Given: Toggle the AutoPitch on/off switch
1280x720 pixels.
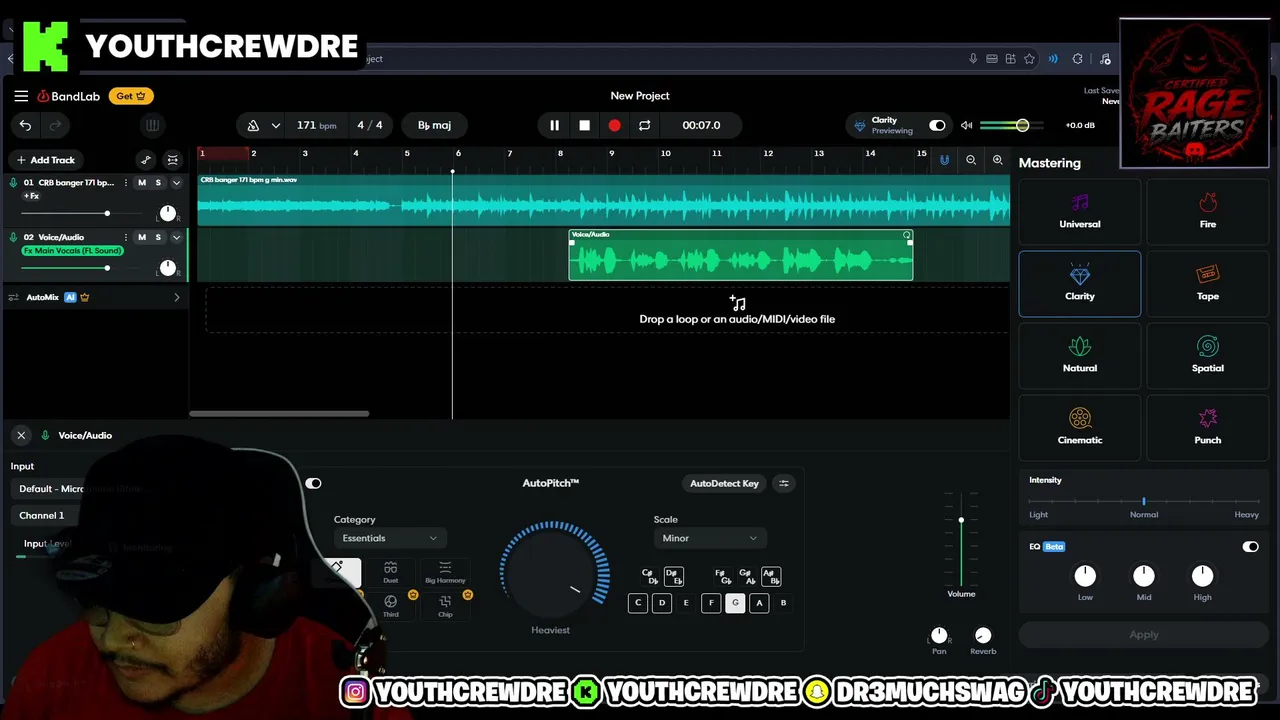Looking at the screenshot, I should pos(313,484).
